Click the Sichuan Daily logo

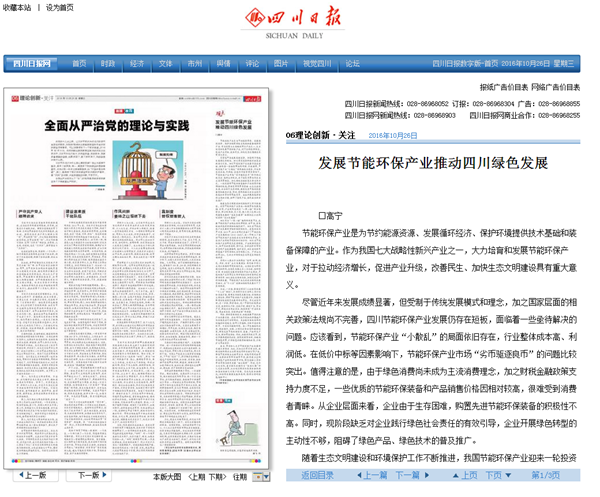point(293,23)
